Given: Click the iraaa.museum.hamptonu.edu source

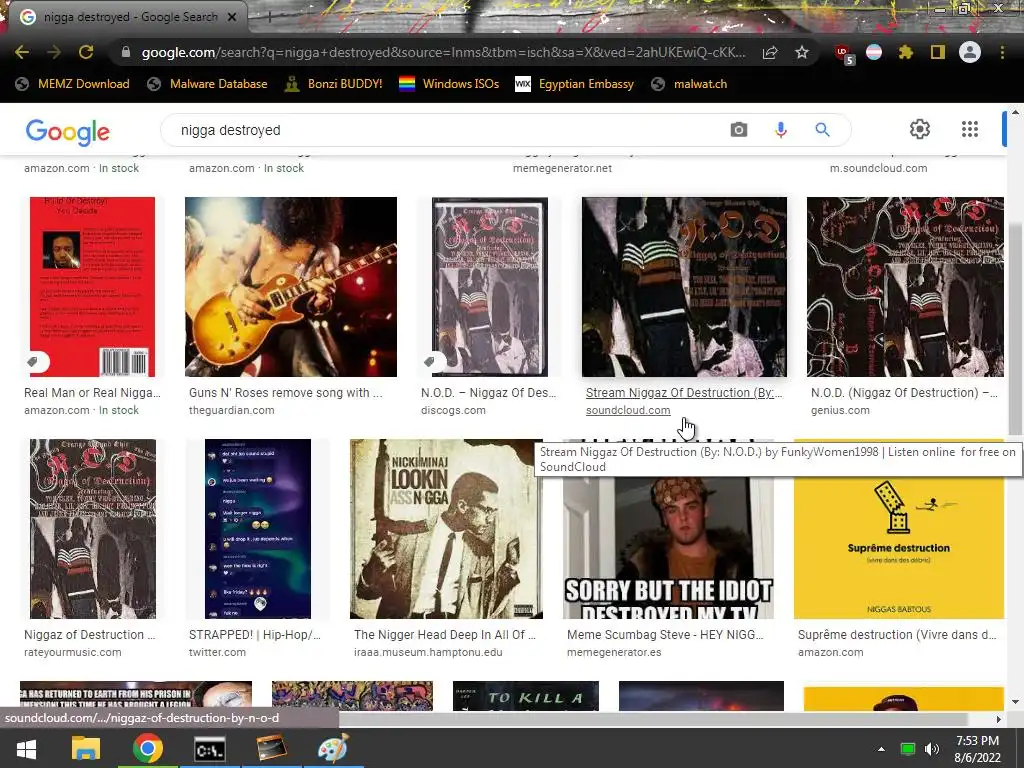Looking at the screenshot, I should [x=428, y=652].
